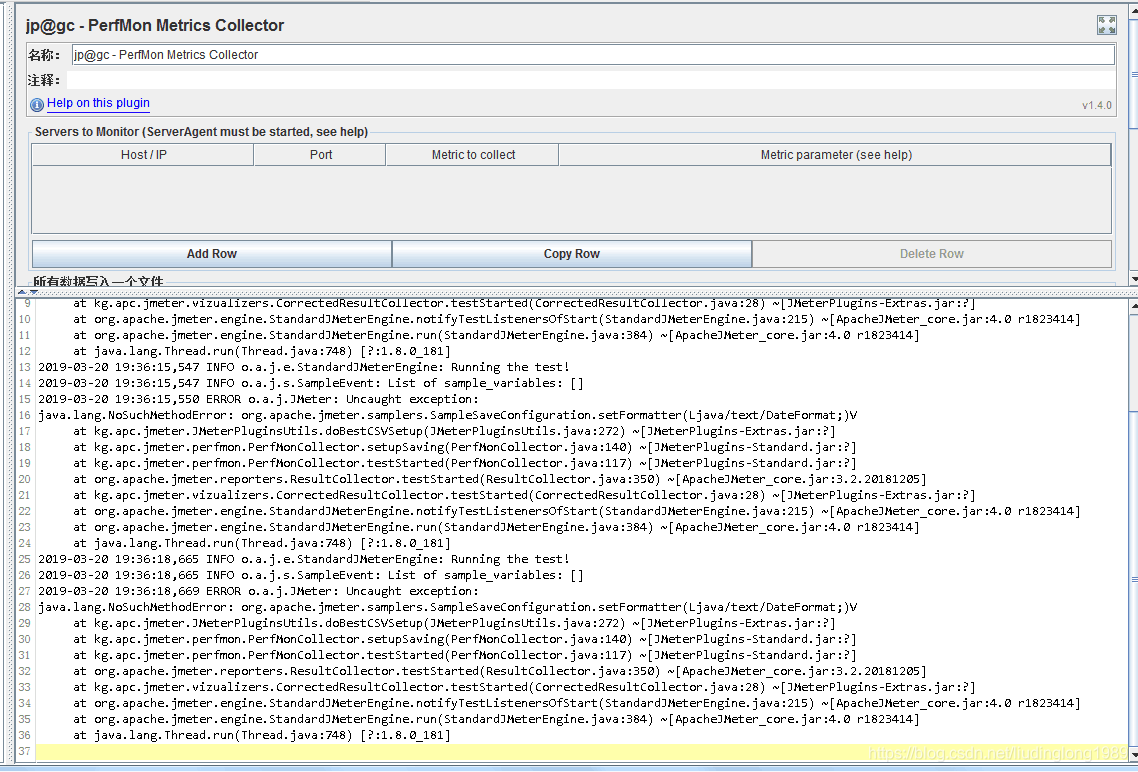This screenshot has width=1138, height=772.
Task: Click the empty servers table area
Action: 571,200
